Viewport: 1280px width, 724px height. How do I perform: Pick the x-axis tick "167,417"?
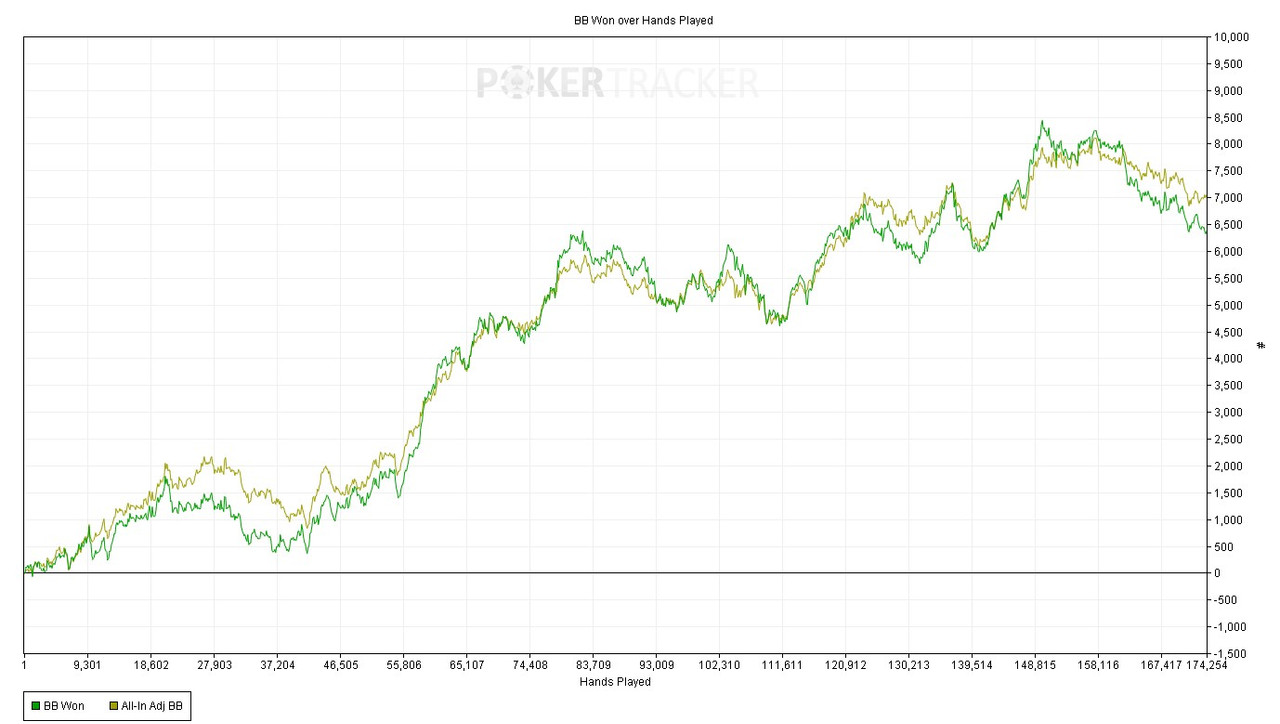[1161, 664]
